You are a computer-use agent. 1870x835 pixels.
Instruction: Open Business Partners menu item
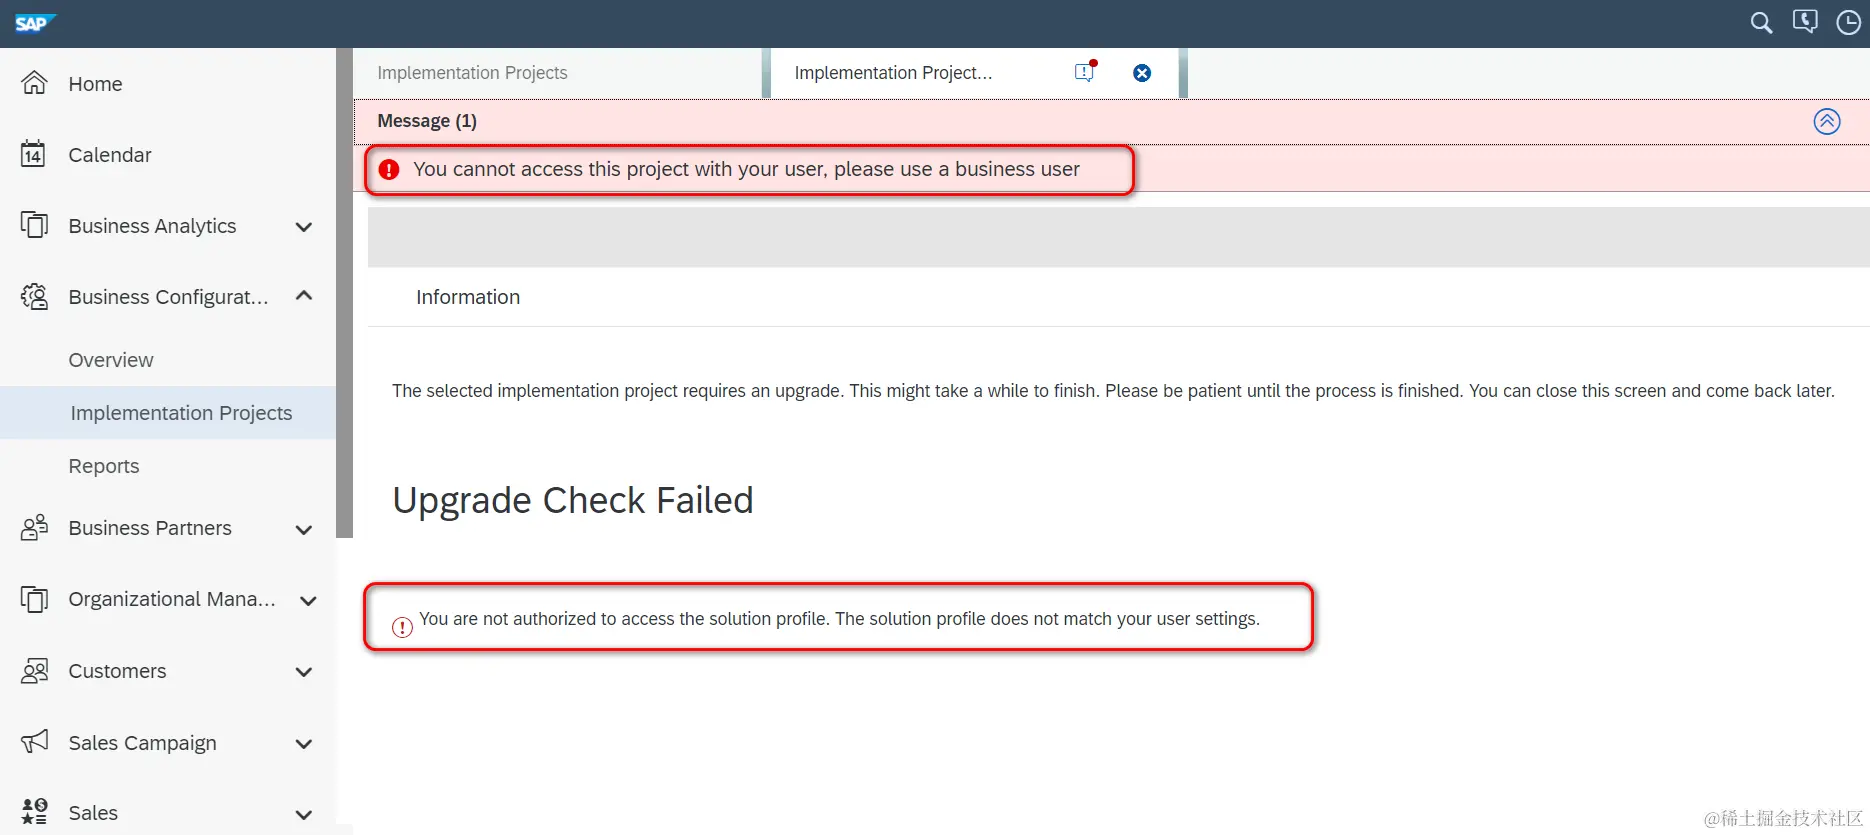click(150, 528)
